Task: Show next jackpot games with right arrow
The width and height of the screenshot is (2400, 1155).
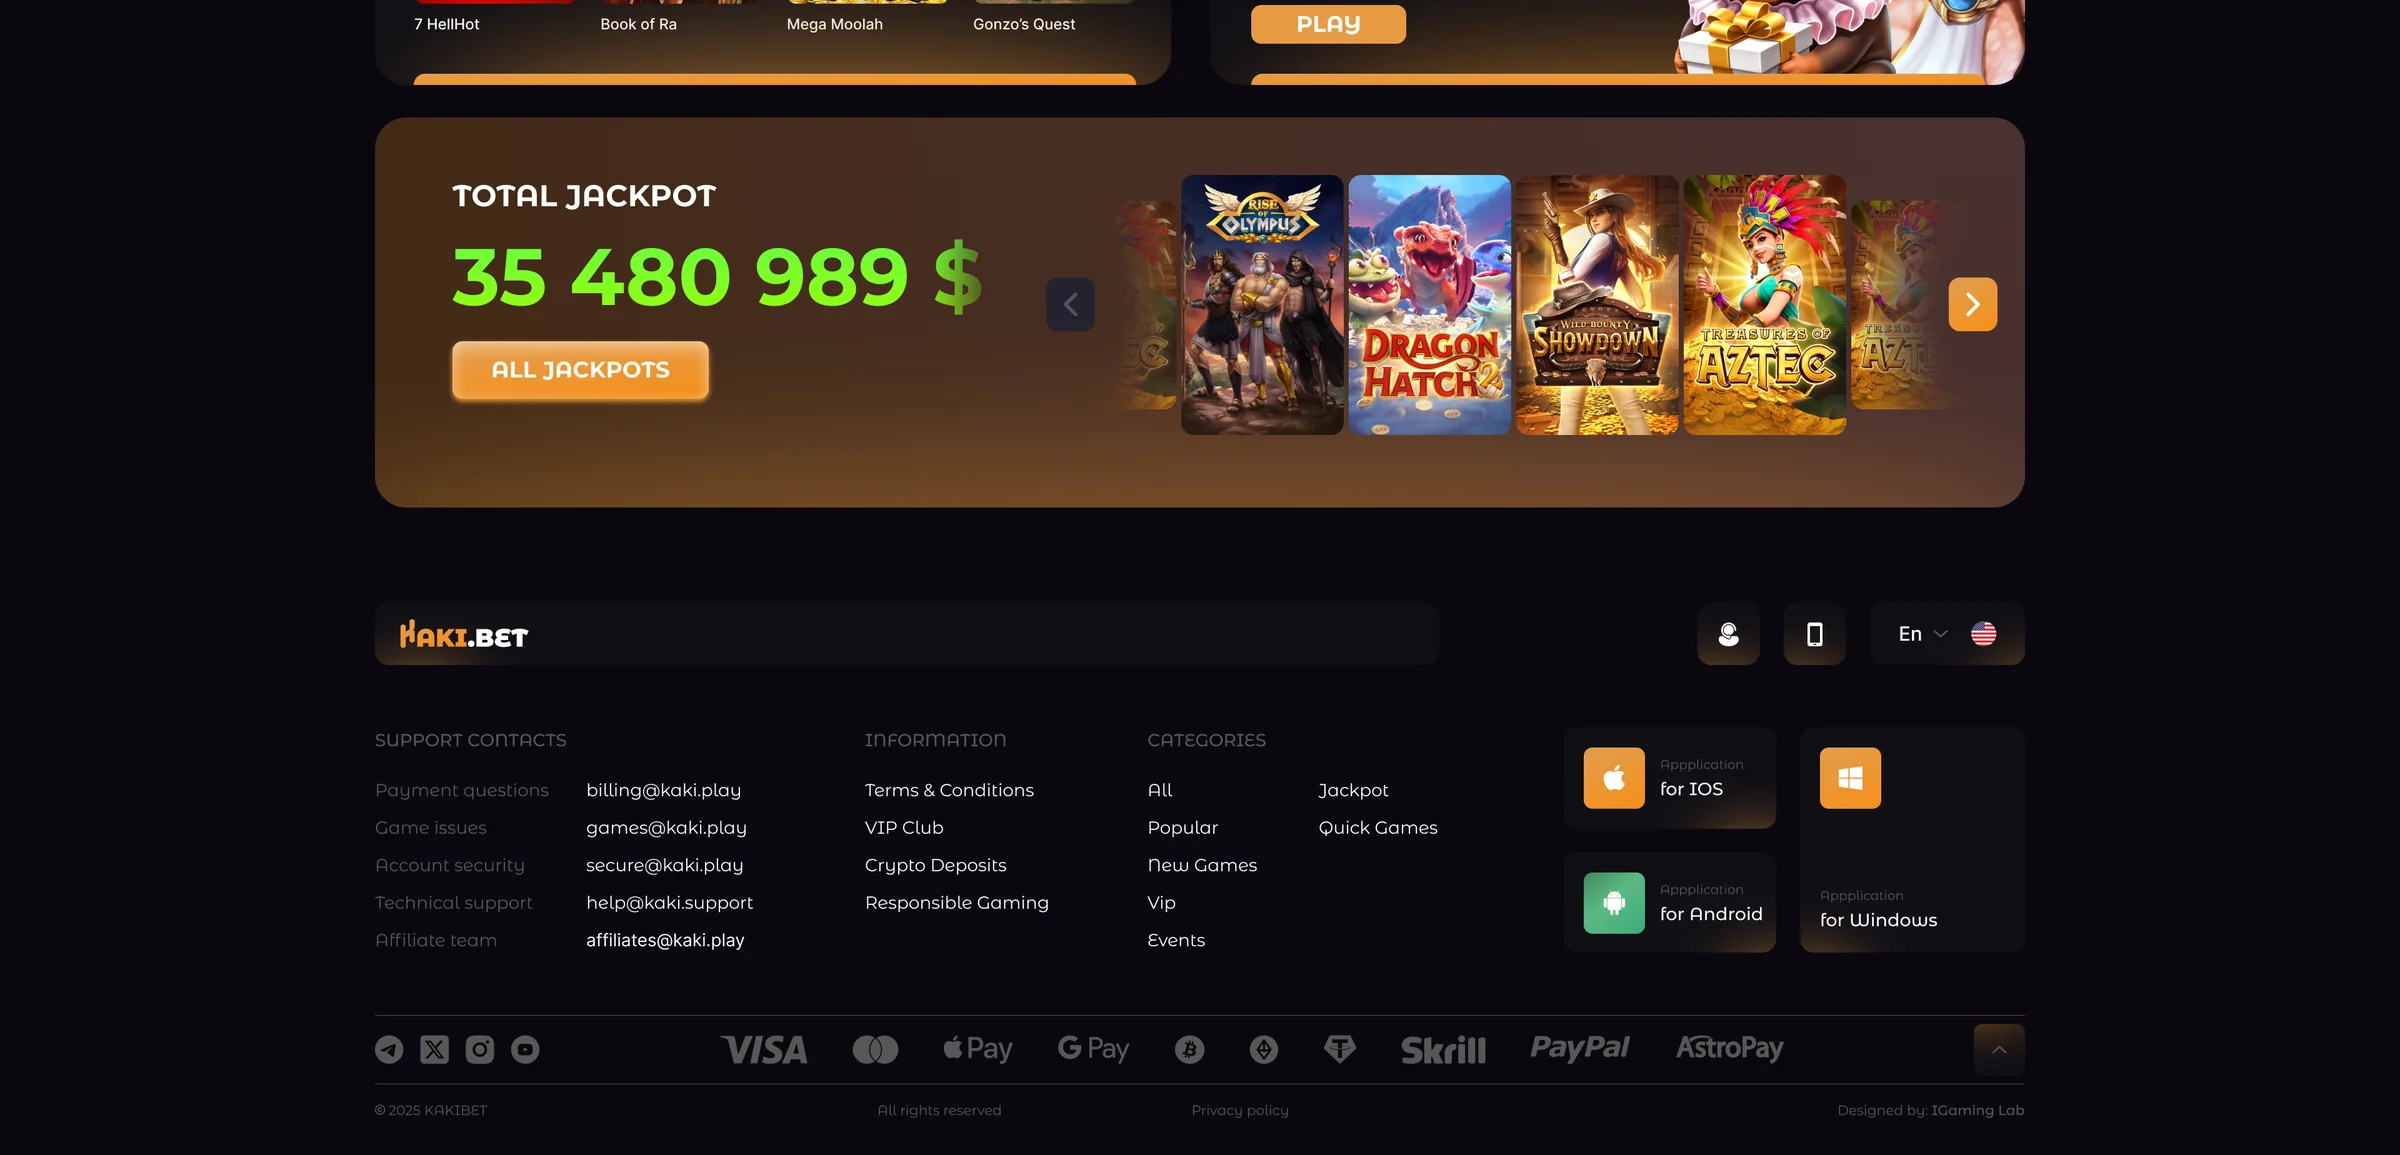Action: tap(1972, 304)
